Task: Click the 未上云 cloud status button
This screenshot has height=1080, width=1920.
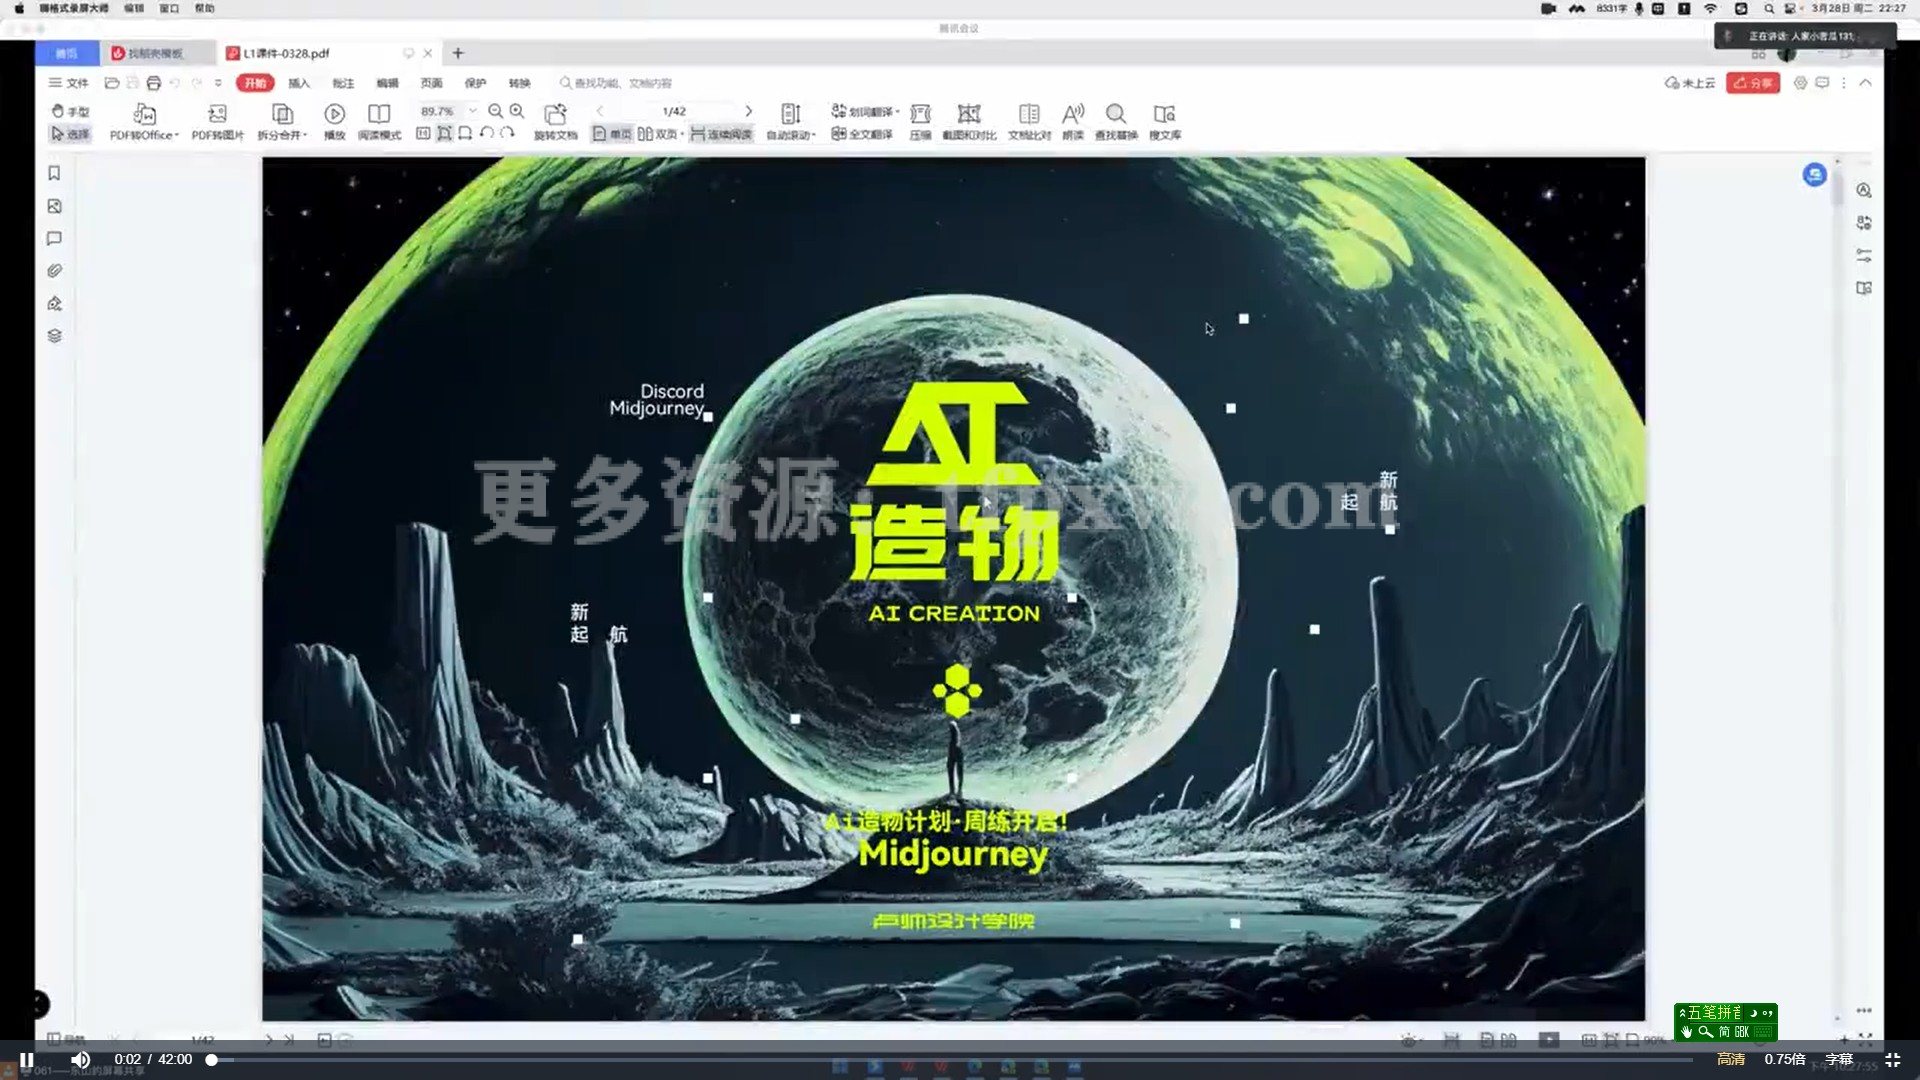Action: point(1689,83)
